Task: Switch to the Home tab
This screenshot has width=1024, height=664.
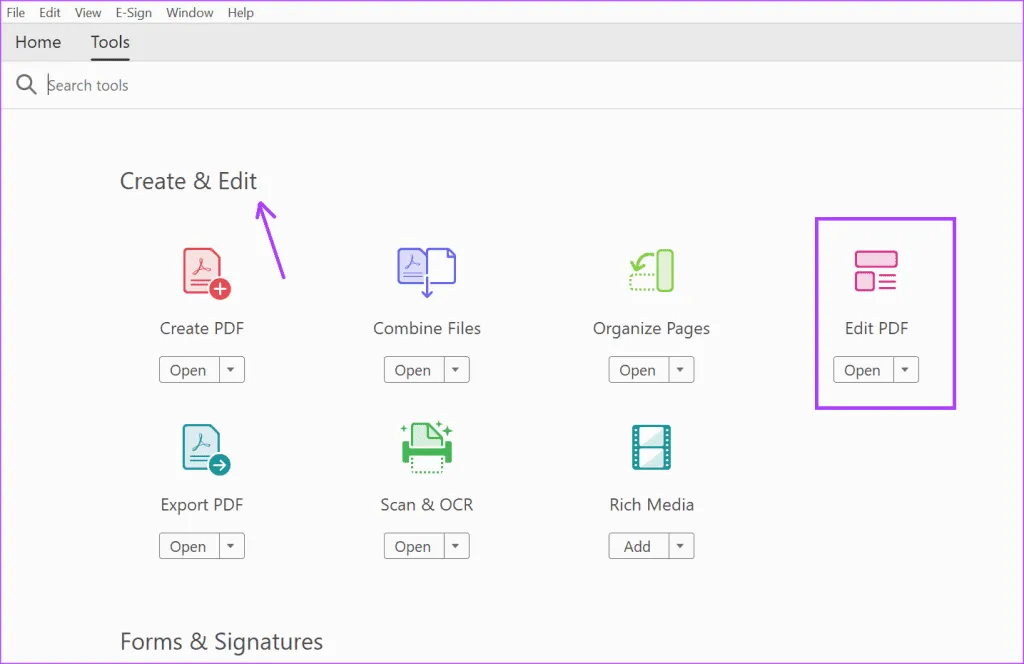Action: click(x=38, y=42)
